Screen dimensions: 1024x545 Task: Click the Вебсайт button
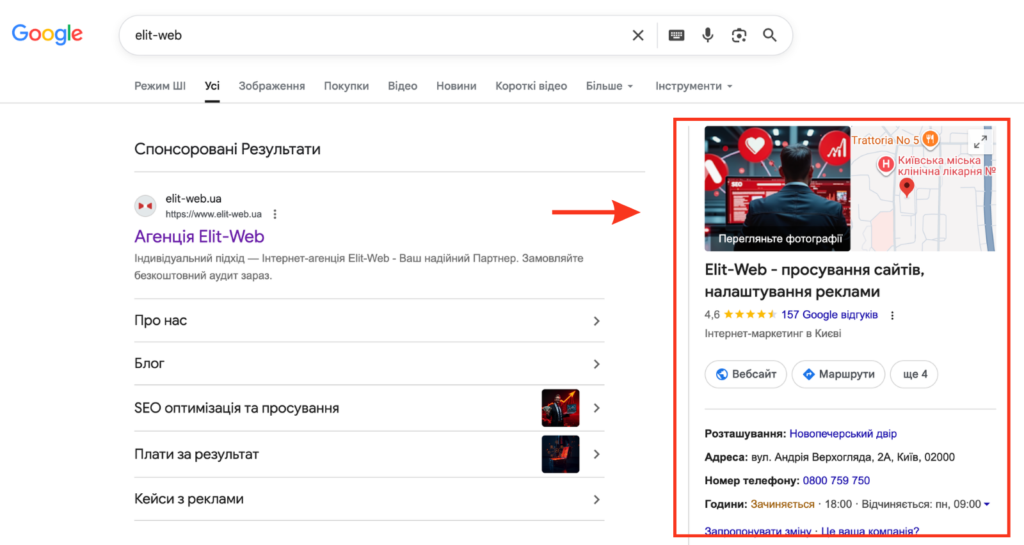tap(746, 374)
